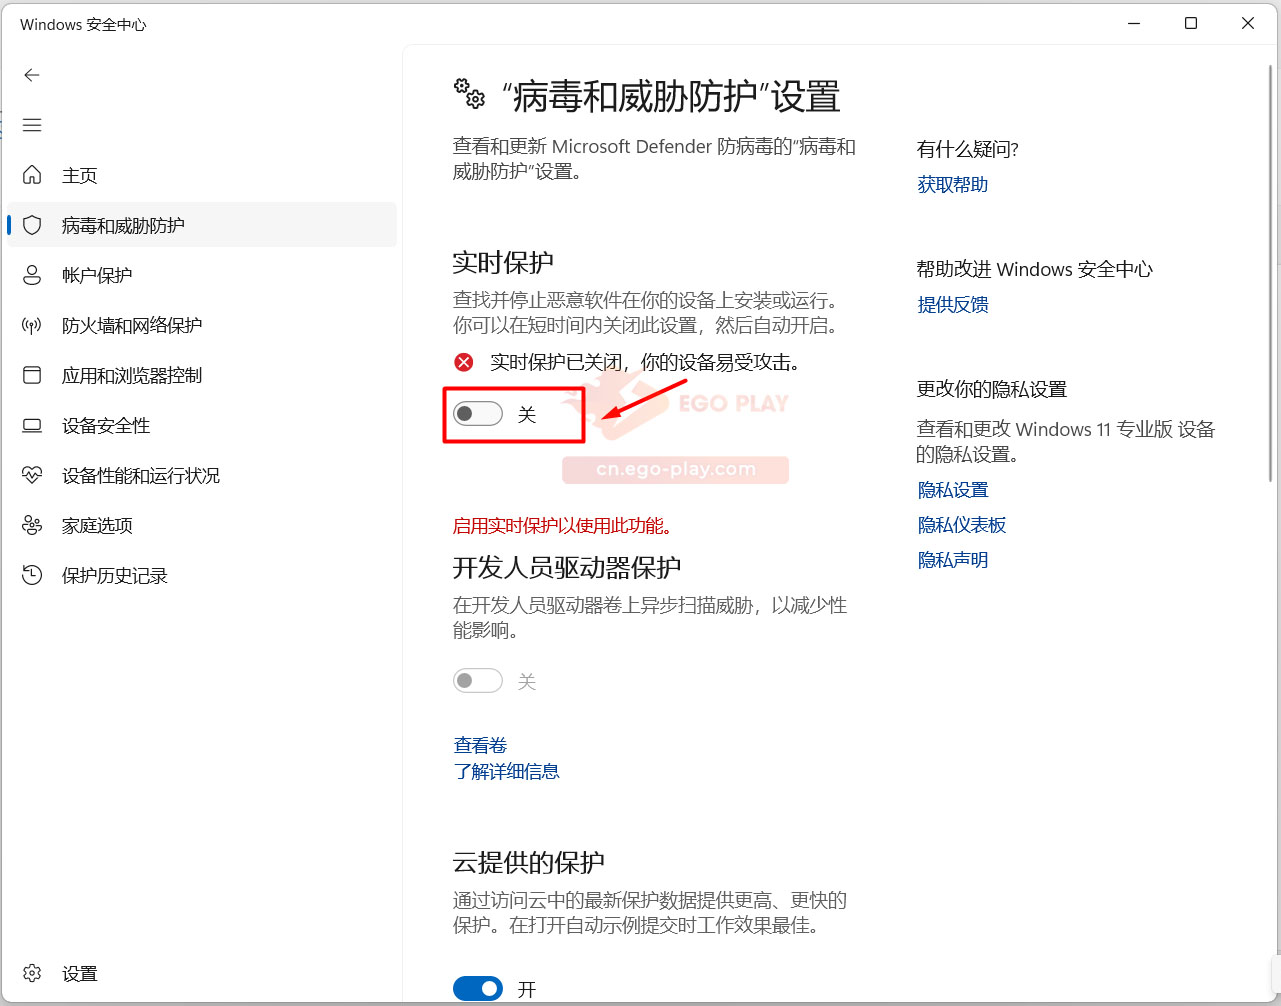Click the warning text 实时保护已关闭，你的设备易受攻击。

(645, 362)
